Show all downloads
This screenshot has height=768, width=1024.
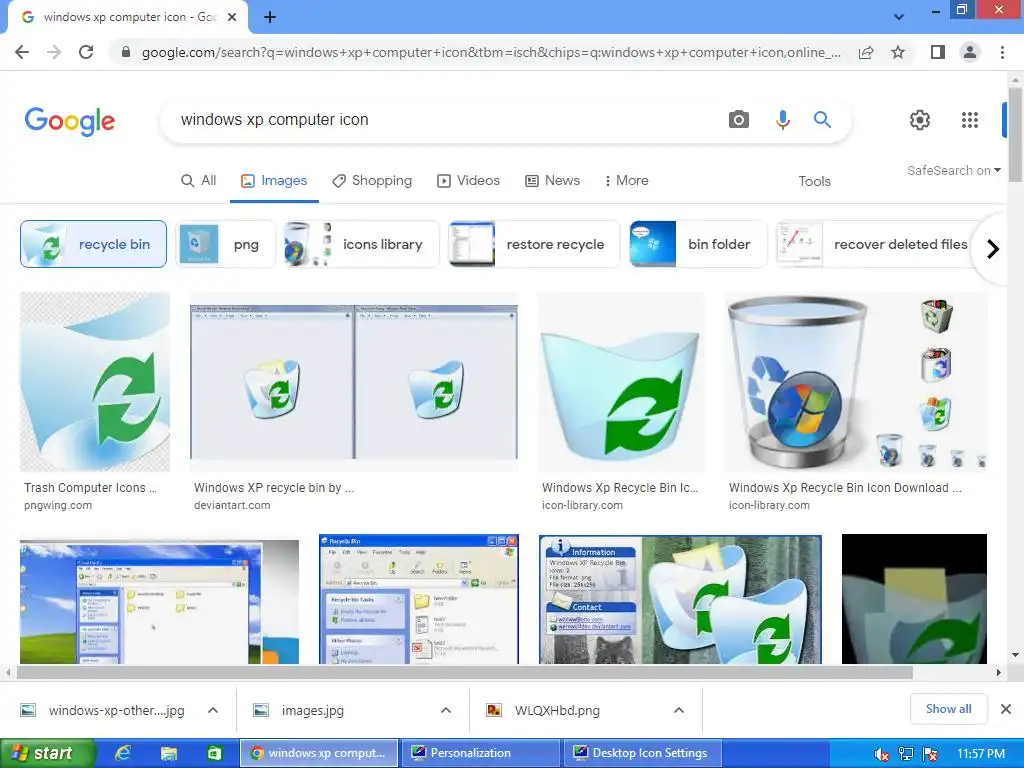point(948,709)
